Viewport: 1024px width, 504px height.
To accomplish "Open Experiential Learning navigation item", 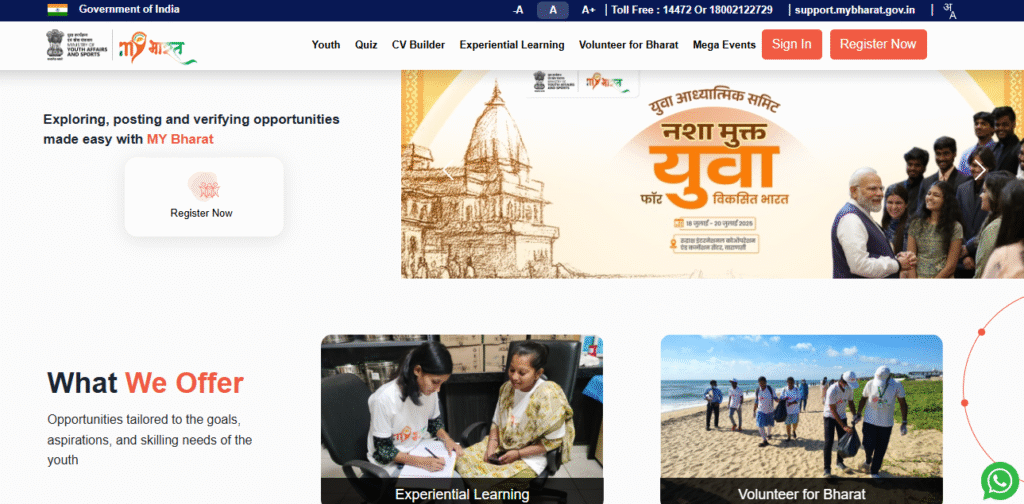I will click(512, 45).
